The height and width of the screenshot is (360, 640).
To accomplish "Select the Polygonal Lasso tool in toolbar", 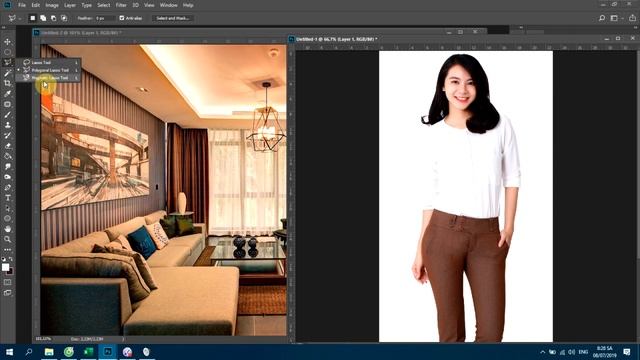I will [x=7, y=62].
